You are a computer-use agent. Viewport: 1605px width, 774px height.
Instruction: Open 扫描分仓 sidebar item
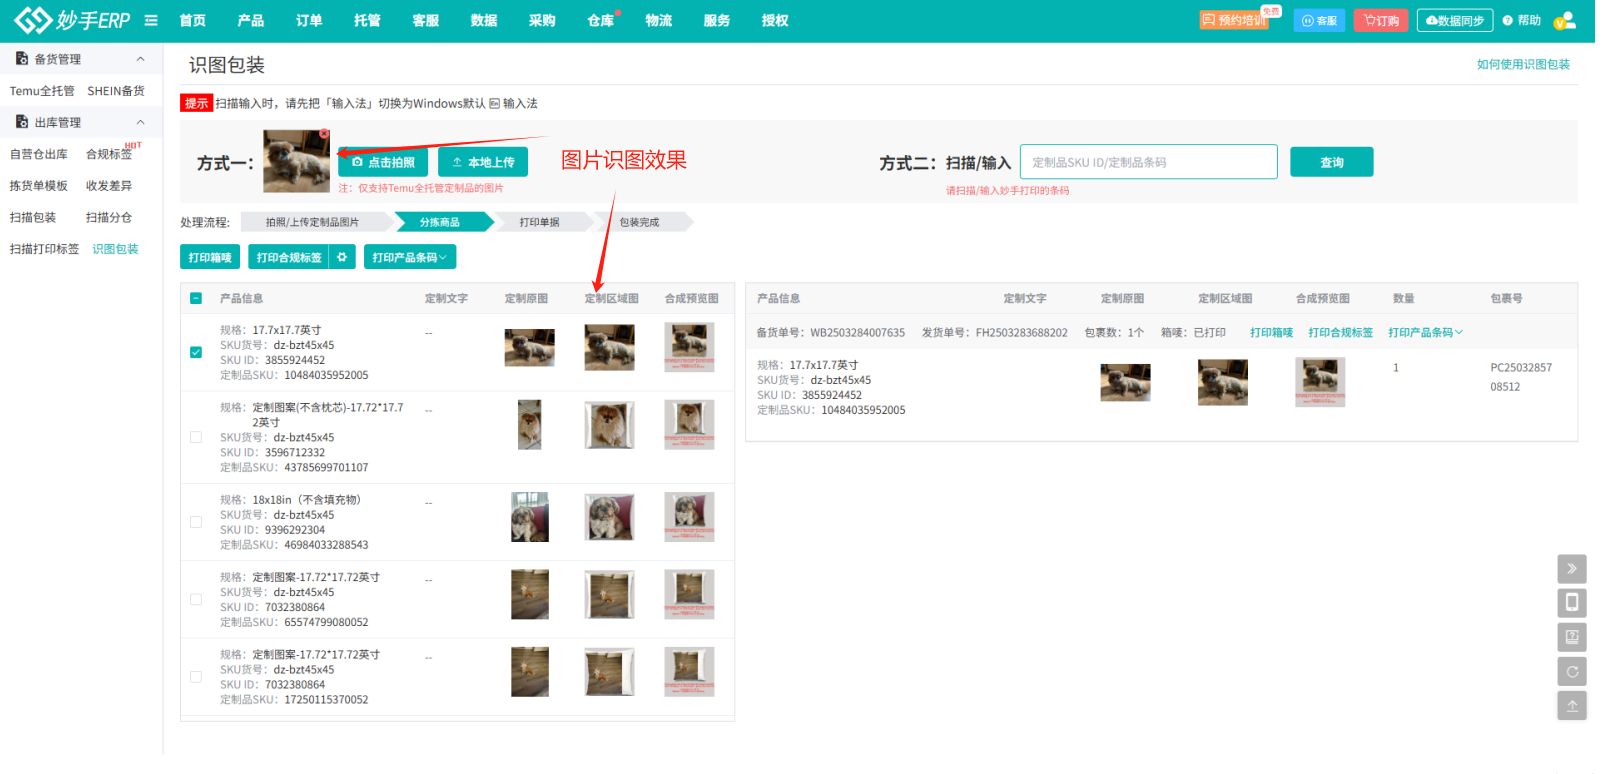109,217
